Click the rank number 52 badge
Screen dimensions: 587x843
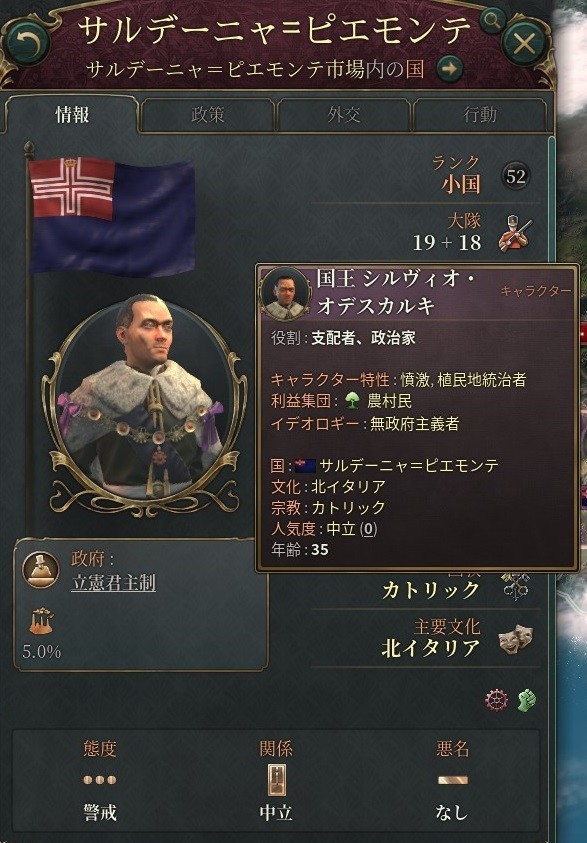[x=516, y=176]
